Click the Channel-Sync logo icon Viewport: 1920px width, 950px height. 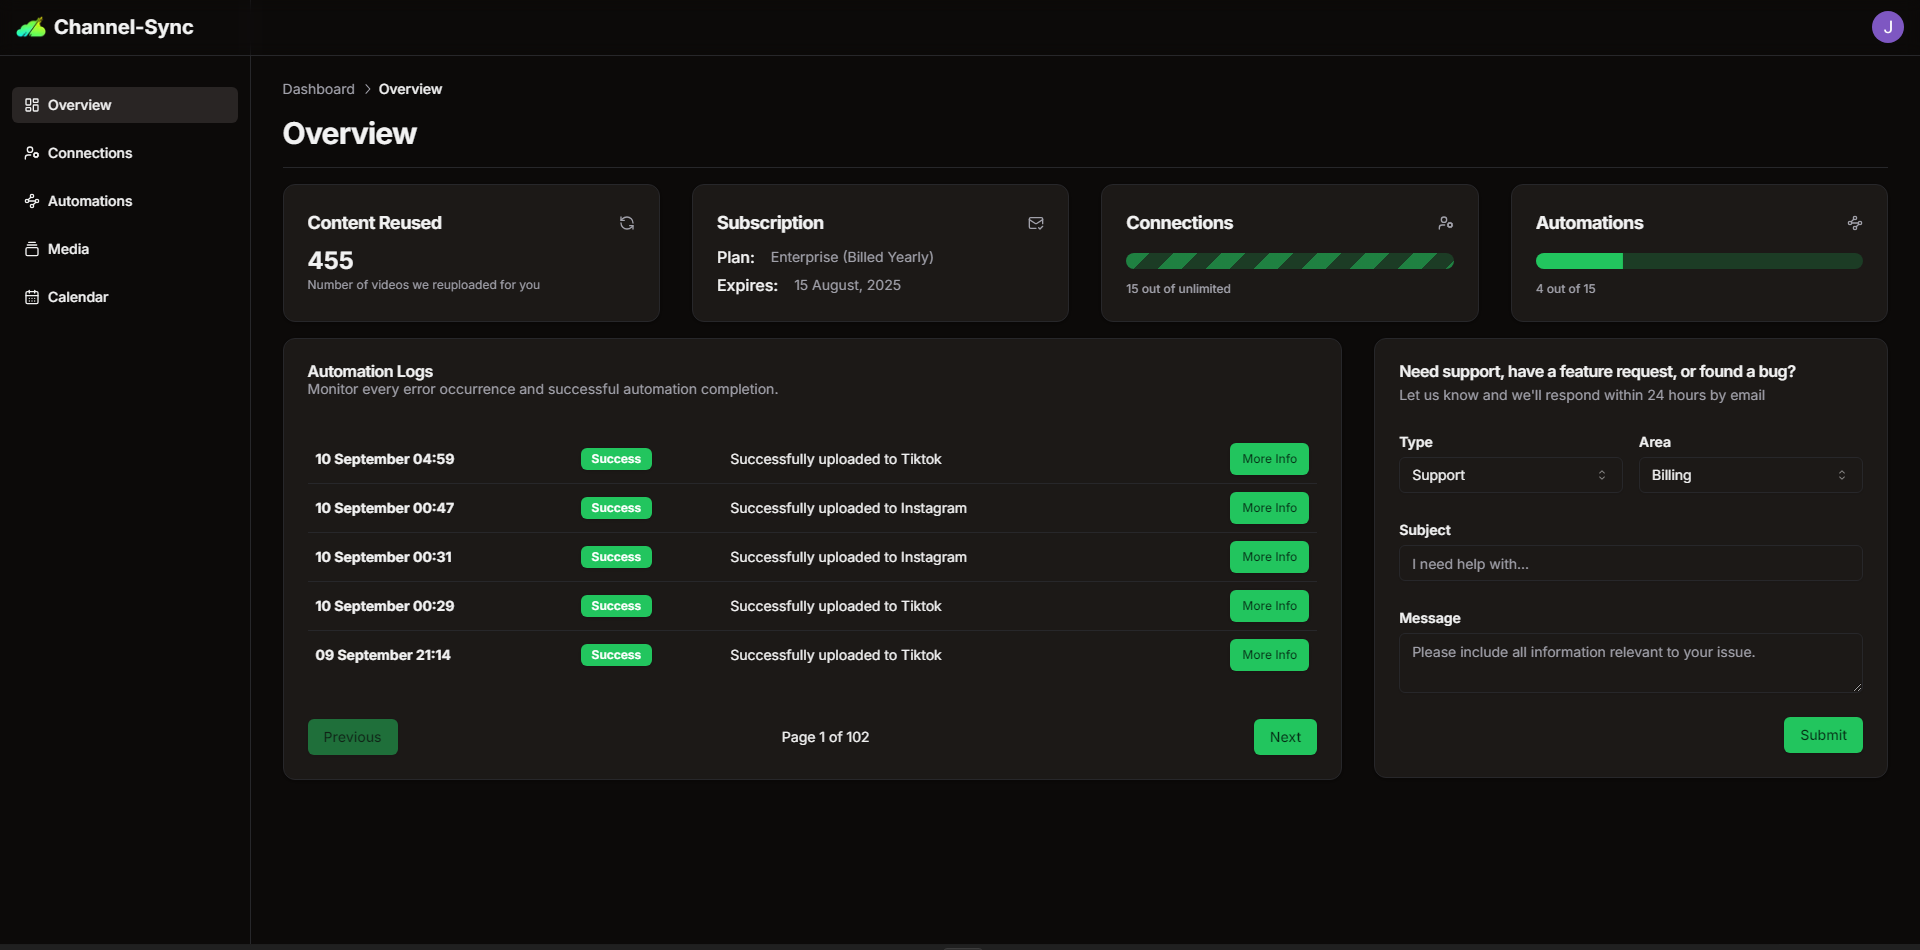[x=31, y=27]
